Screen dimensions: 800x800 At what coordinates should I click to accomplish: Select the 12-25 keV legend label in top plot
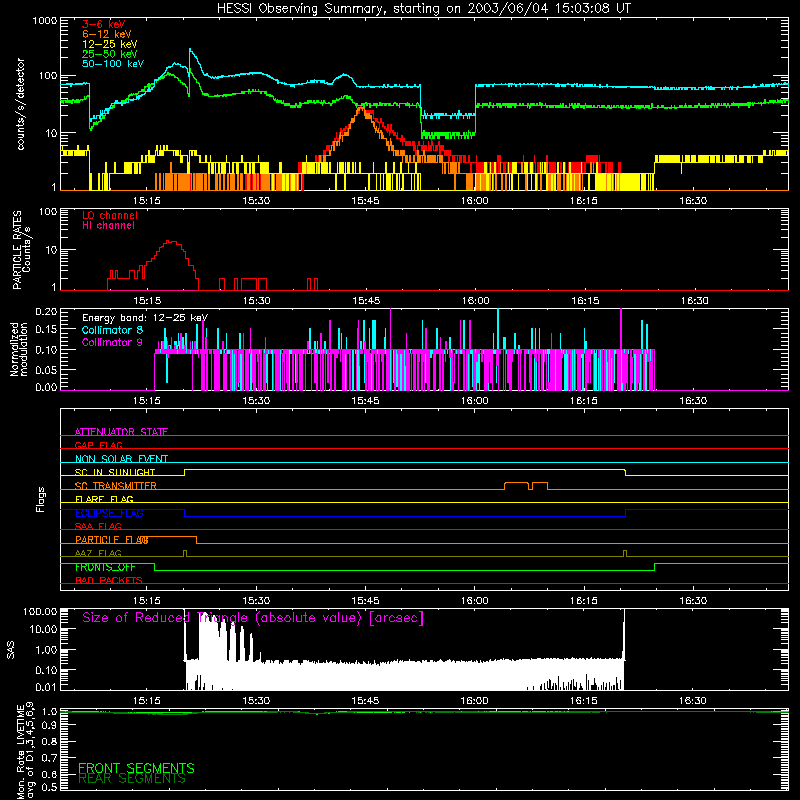click(109, 44)
